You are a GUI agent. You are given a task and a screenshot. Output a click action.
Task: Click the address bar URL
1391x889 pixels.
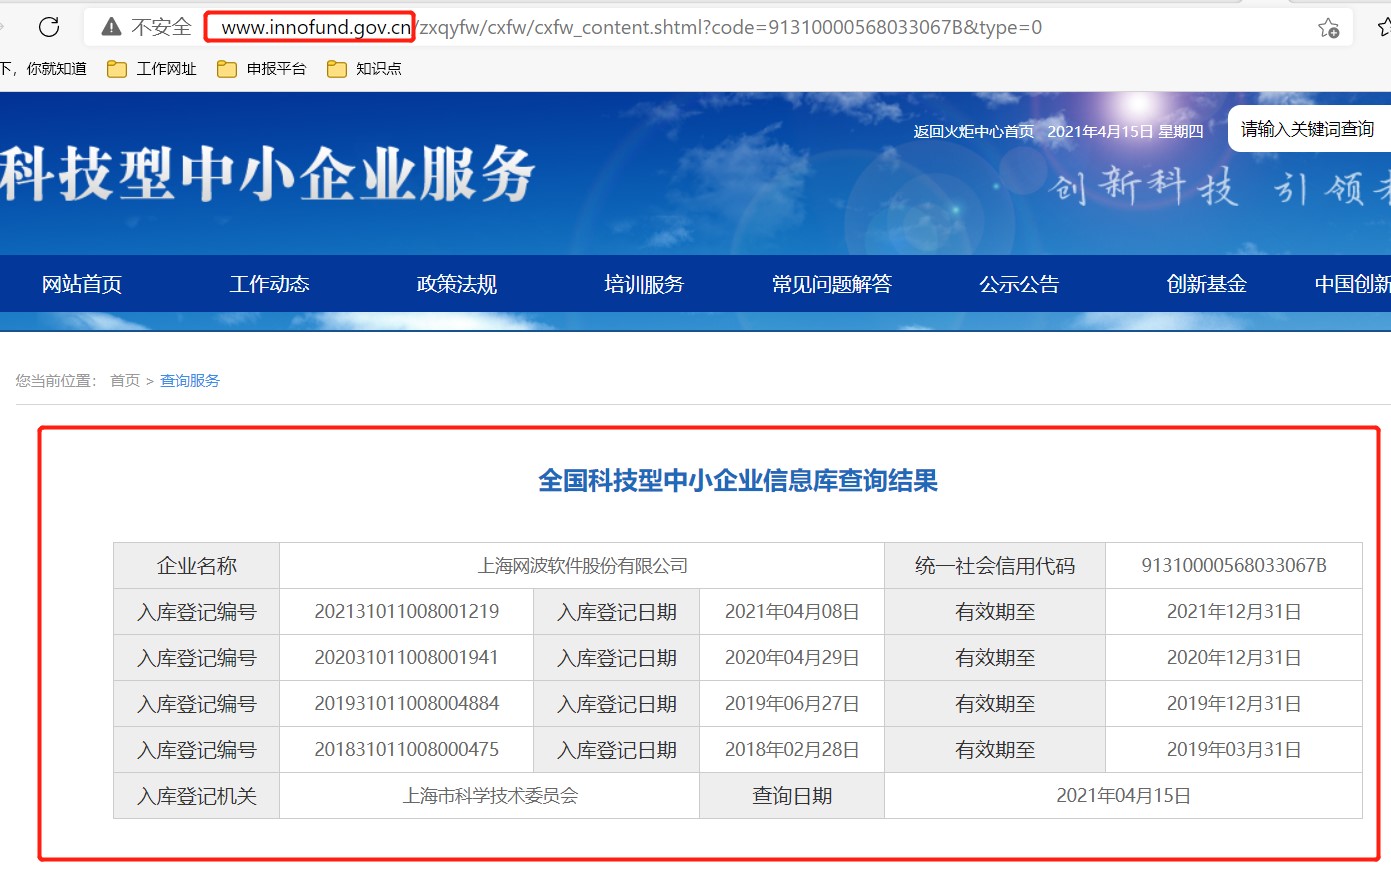tap(631, 27)
